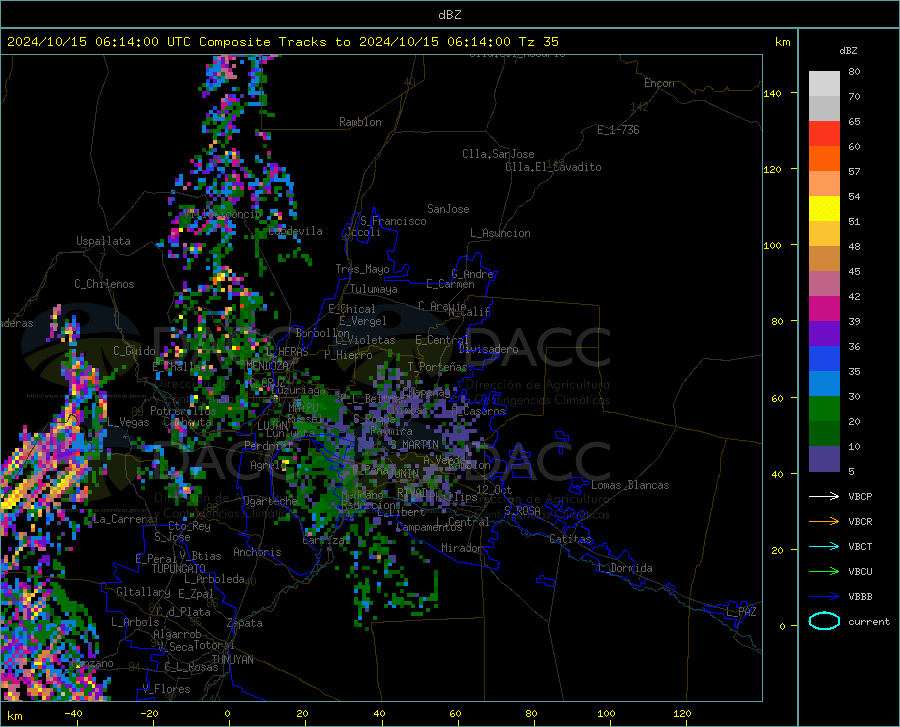This screenshot has height=727, width=900.
Task: Click the 'Catitas' map label
Action: click(x=570, y=539)
